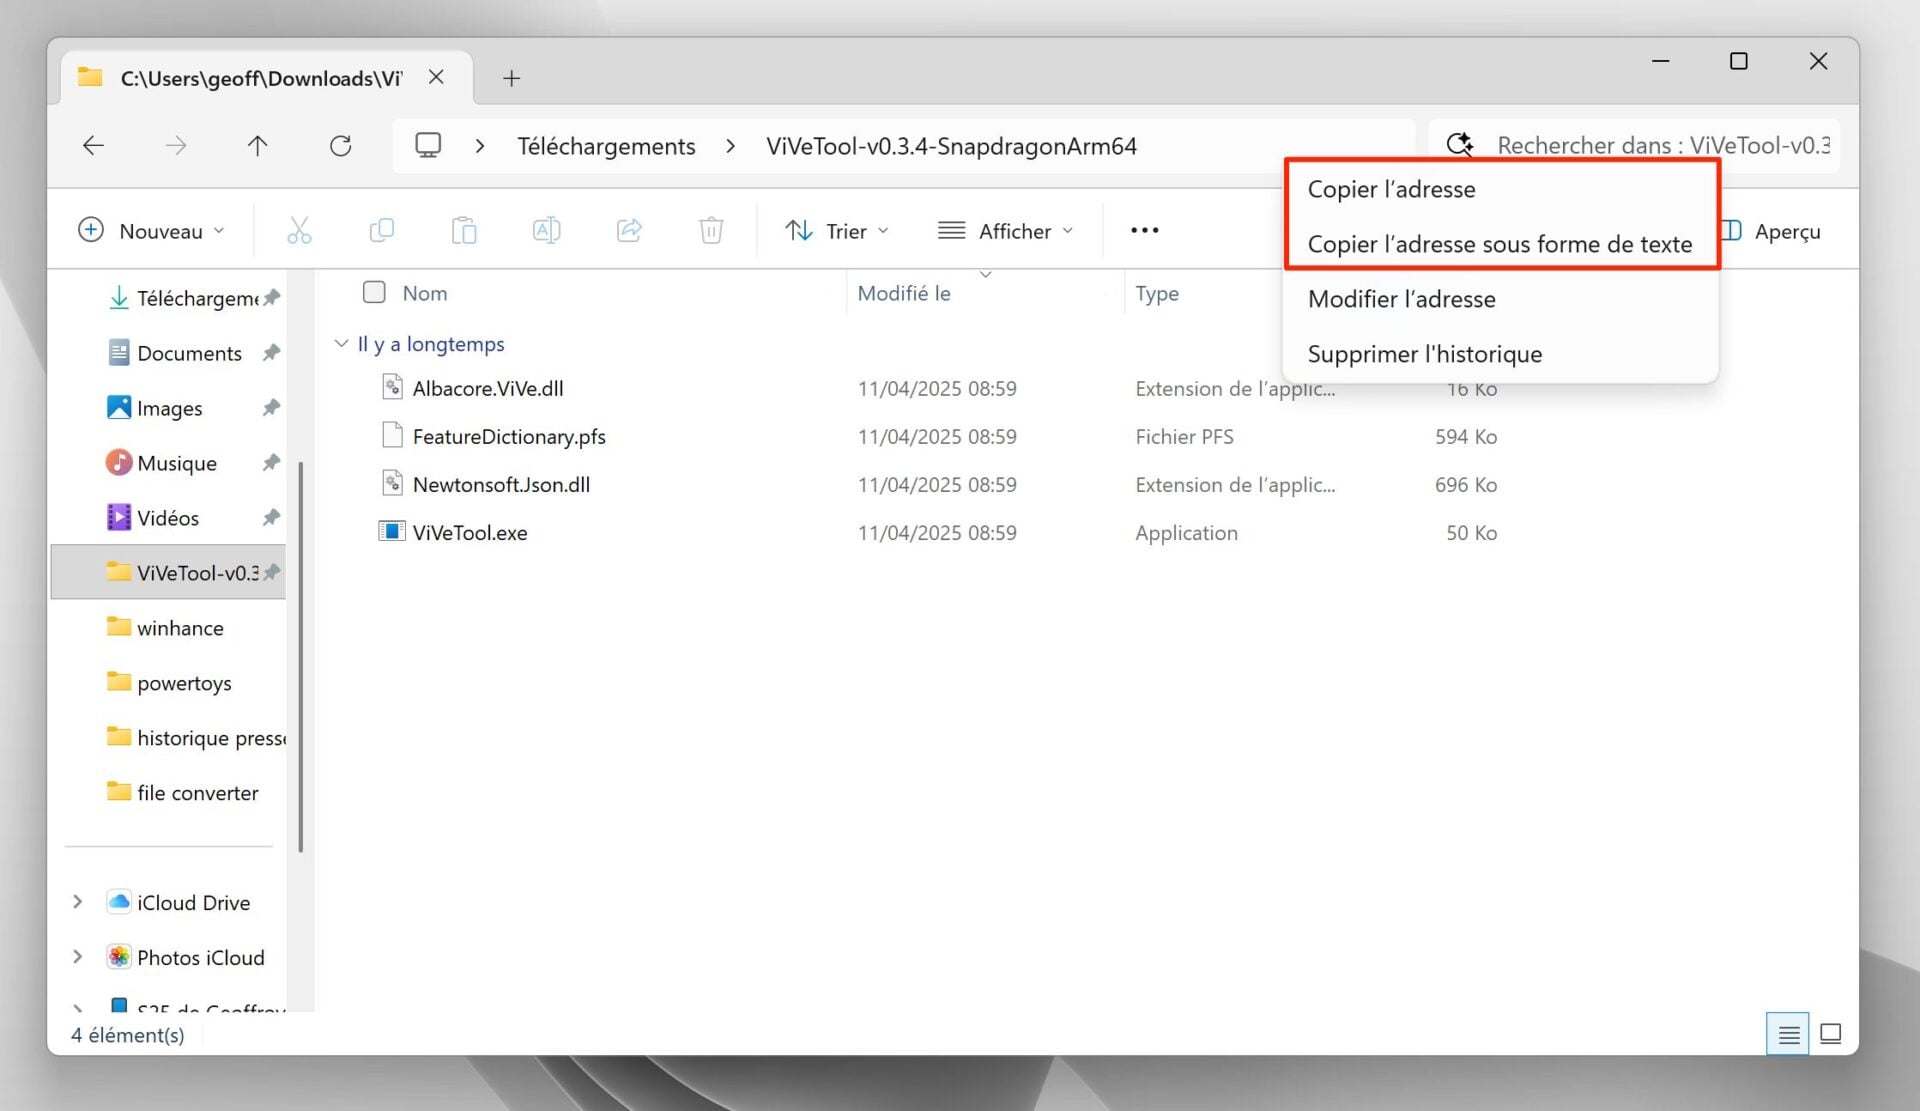Image resolution: width=1920 pixels, height=1111 pixels.
Task: Choose 'Copier l'adresse' from the menu
Action: coord(1392,189)
